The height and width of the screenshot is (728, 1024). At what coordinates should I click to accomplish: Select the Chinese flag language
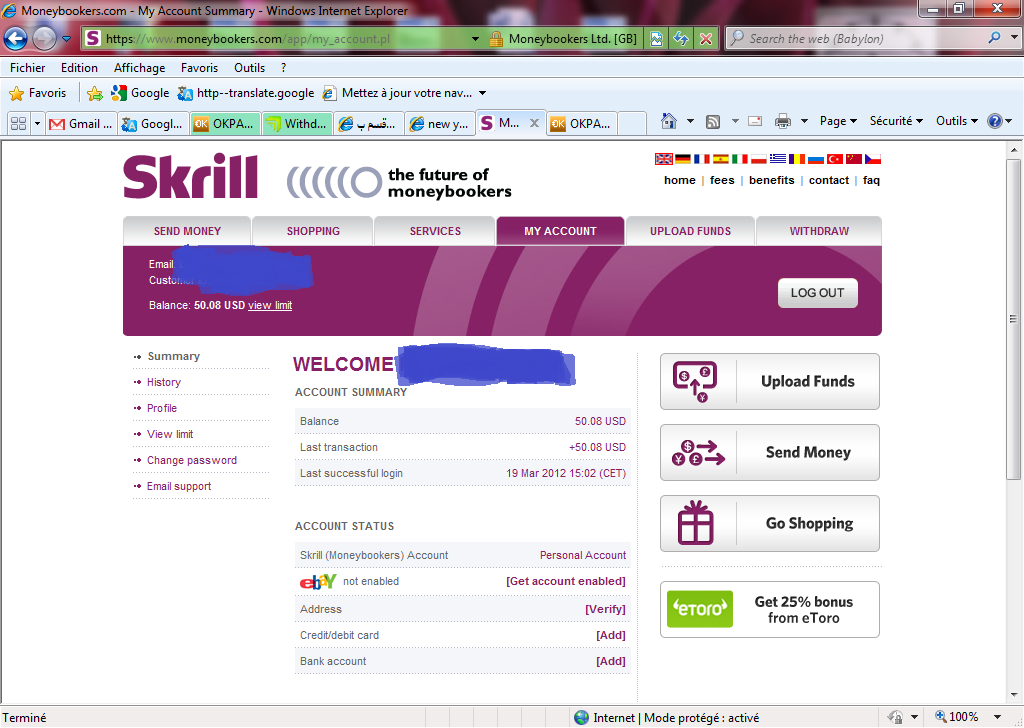tap(854, 159)
